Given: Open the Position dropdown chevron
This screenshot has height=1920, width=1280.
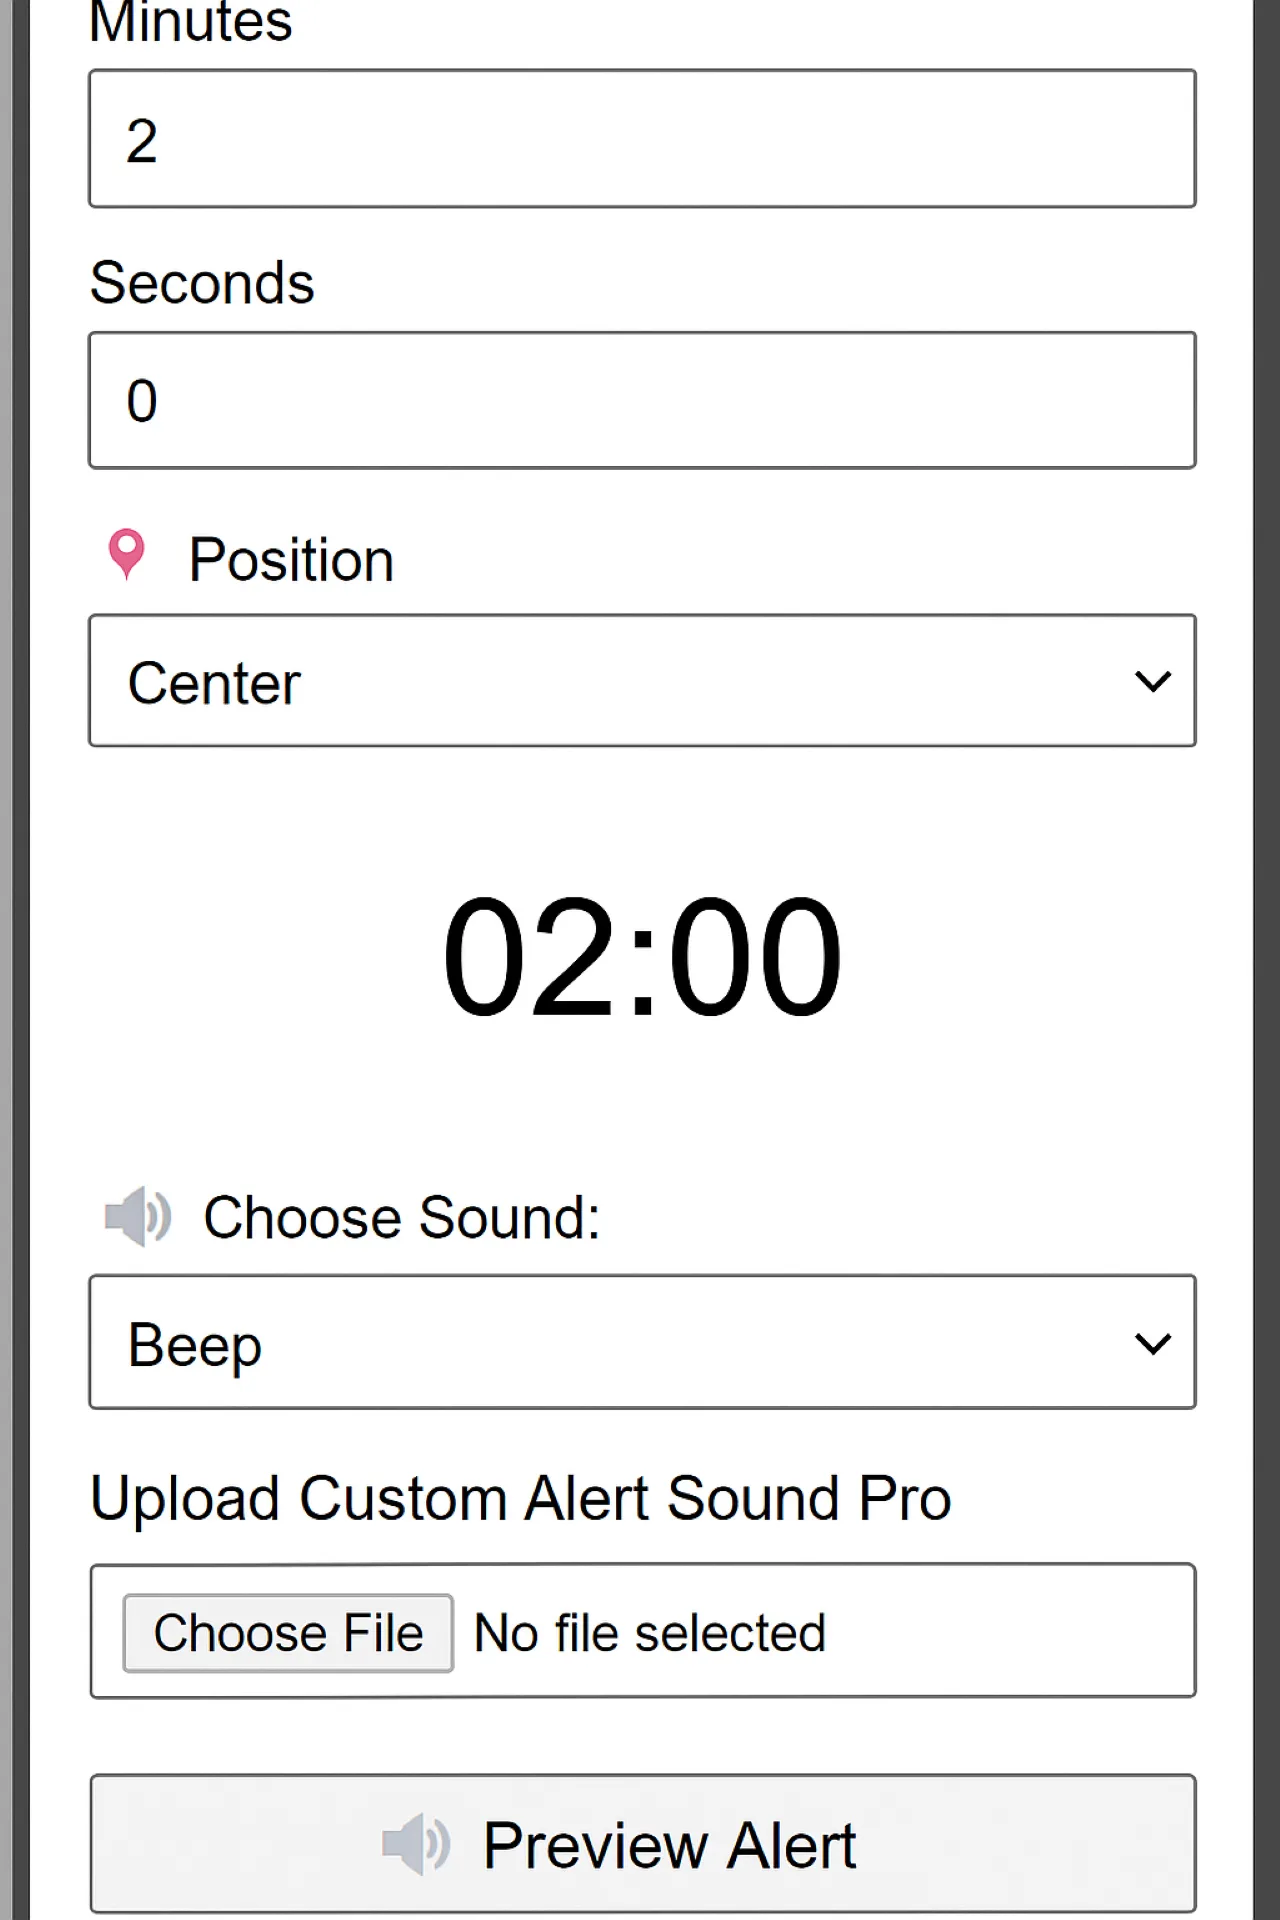Looking at the screenshot, I should (x=1153, y=681).
